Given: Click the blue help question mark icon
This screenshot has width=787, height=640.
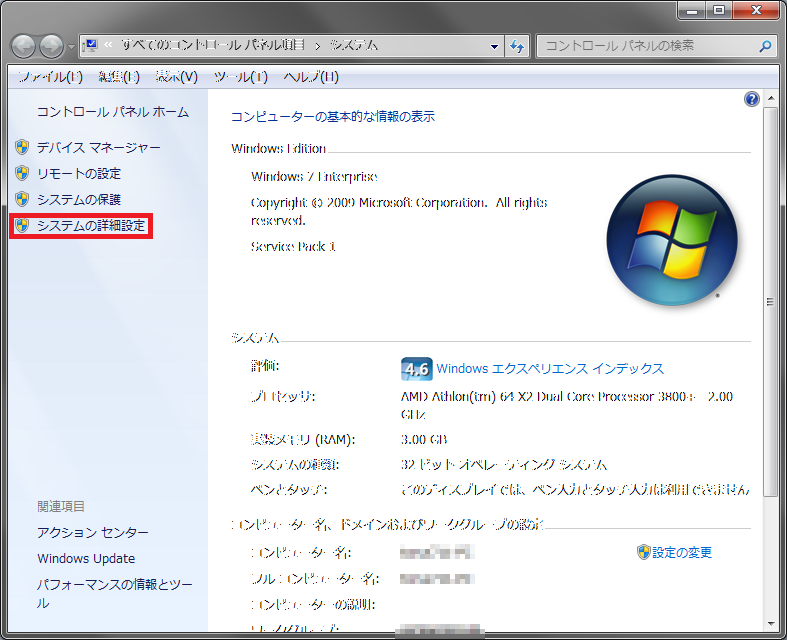Looking at the screenshot, I should 751,99.
